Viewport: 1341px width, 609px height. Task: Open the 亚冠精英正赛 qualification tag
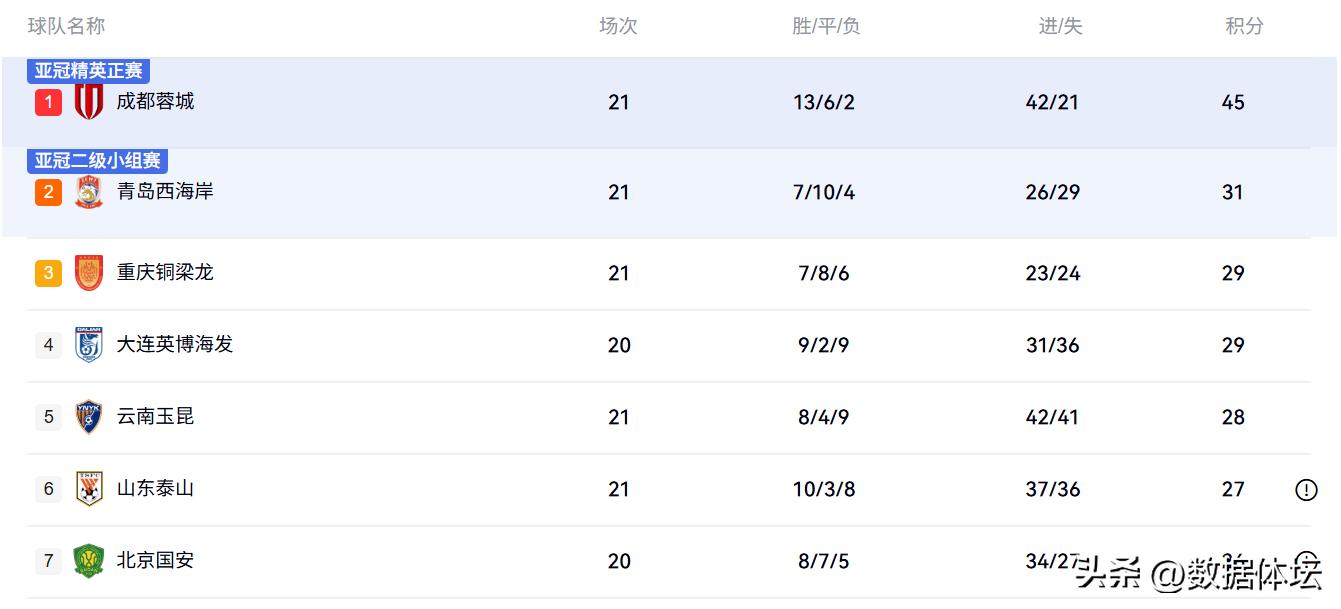point(89,71)
